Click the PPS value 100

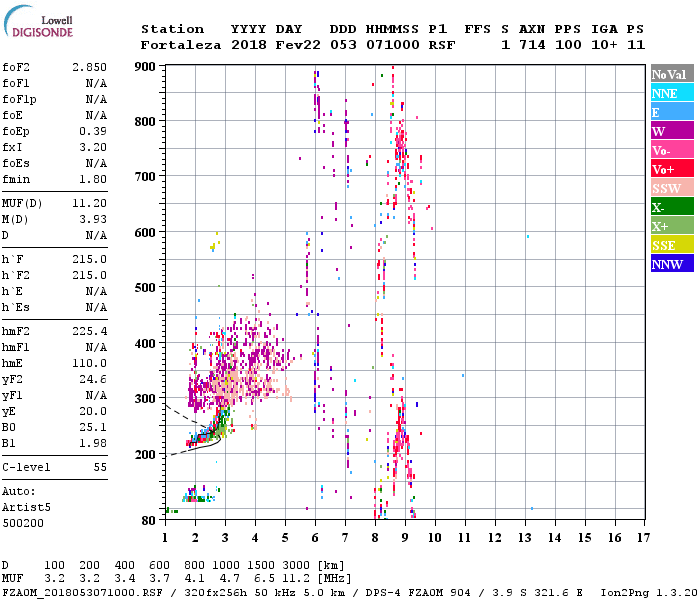[568, 45]
